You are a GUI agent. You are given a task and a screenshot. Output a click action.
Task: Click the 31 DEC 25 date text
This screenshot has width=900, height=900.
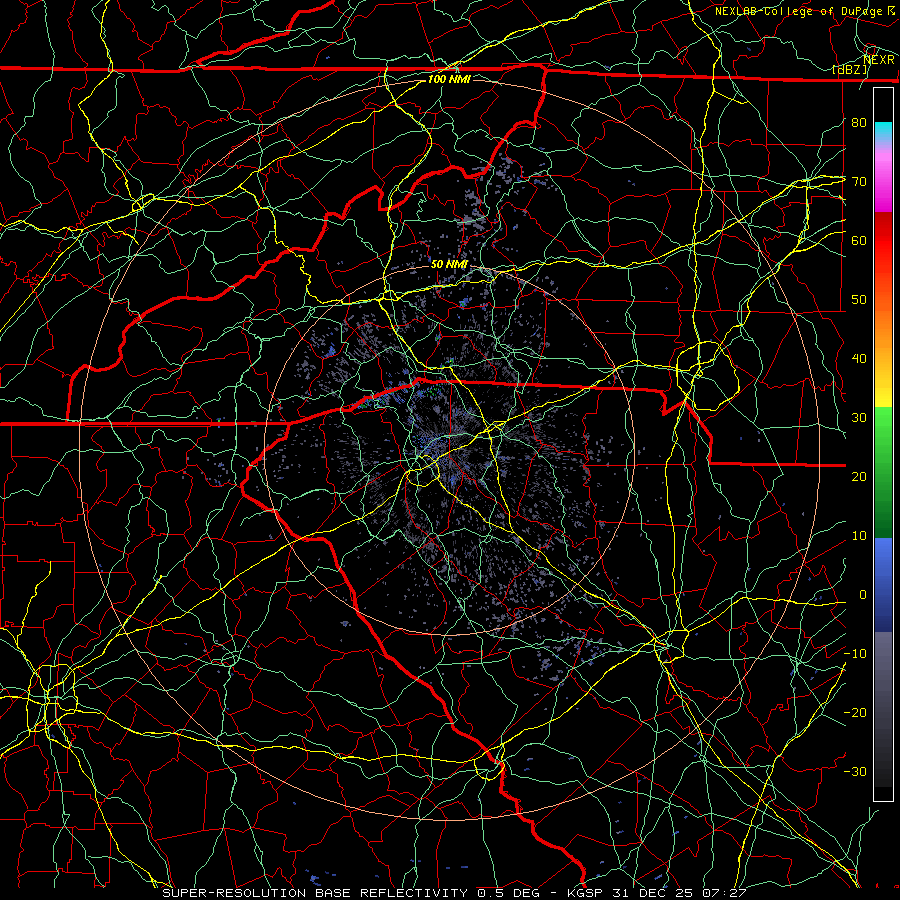[x=652, y=893]
